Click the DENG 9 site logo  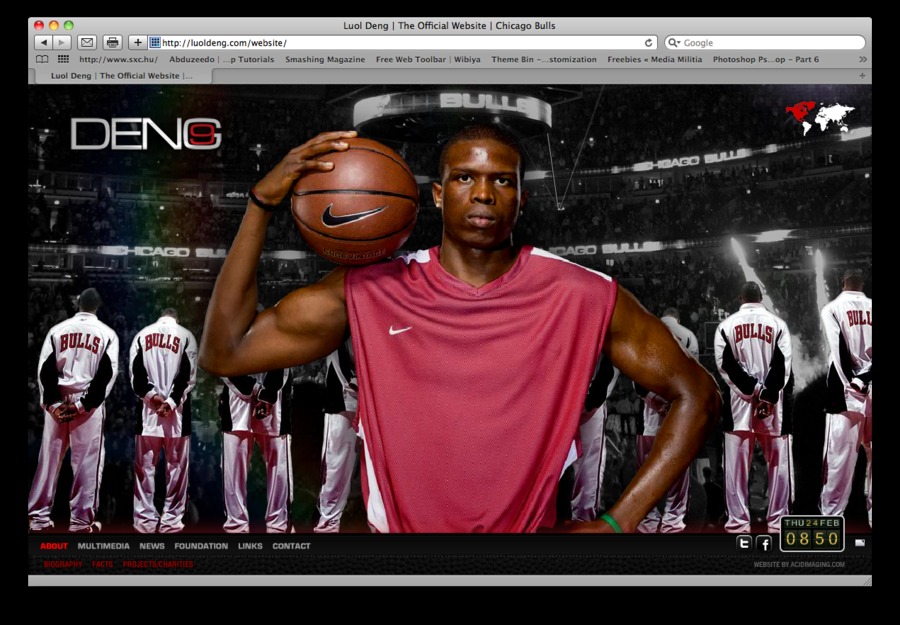146,134
